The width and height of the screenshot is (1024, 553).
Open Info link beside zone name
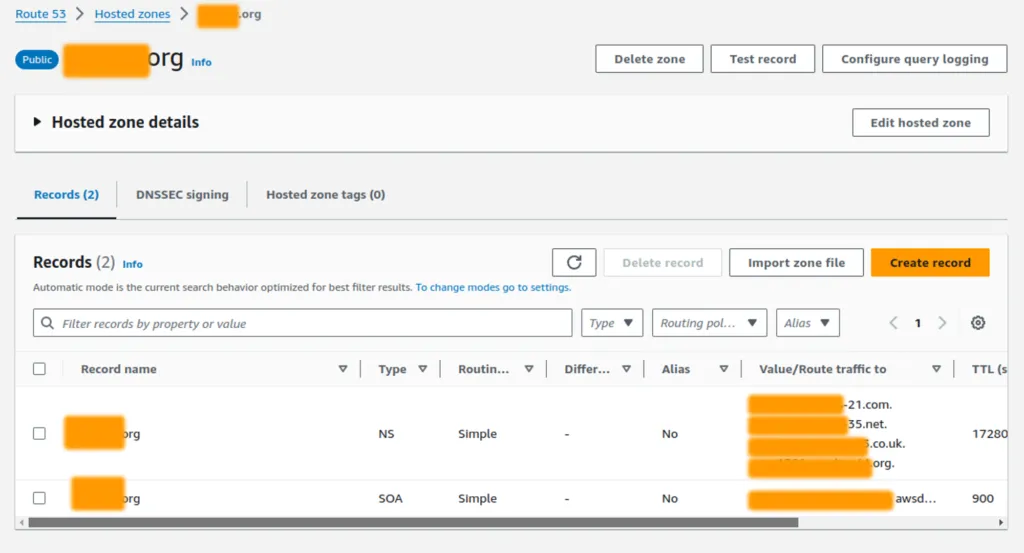click(x=201, y=62)
